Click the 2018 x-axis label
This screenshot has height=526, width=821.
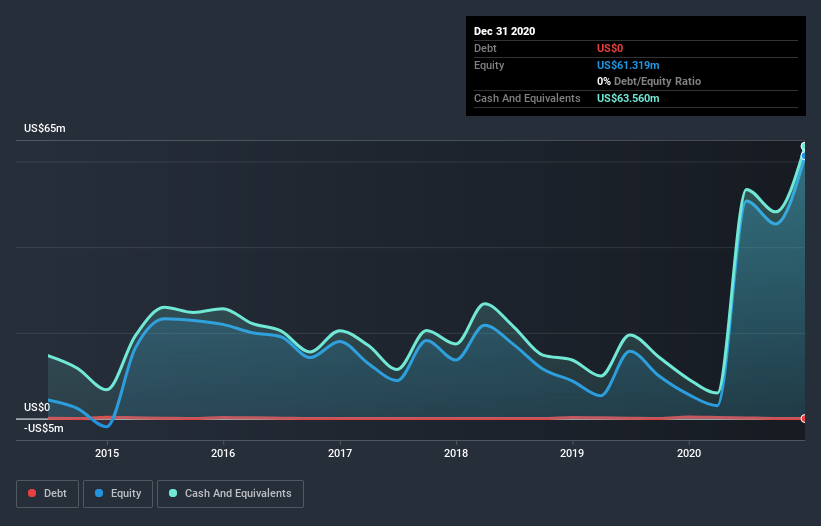pyautogui.click(x=456, y=453)
